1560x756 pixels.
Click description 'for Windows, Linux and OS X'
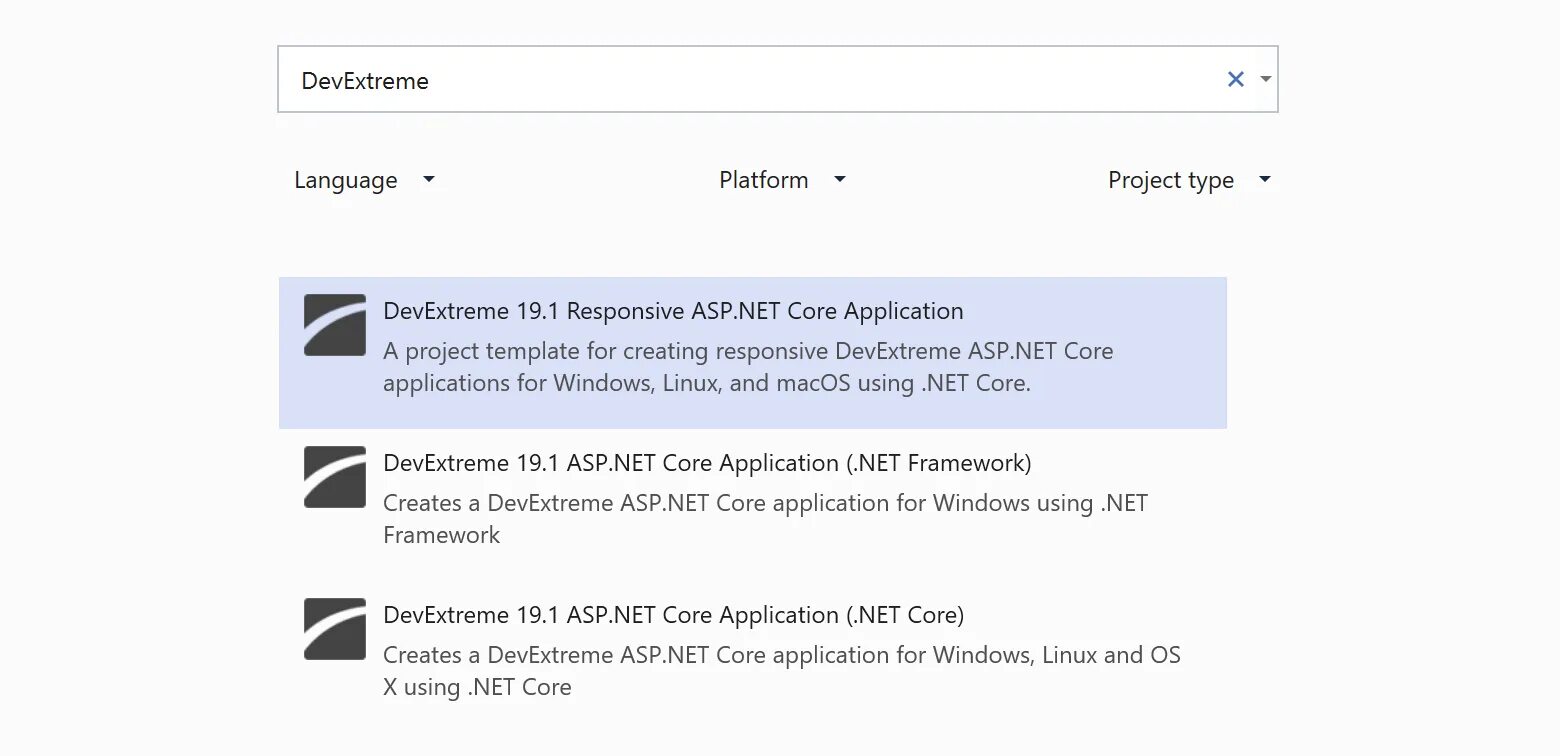(782, 671)
